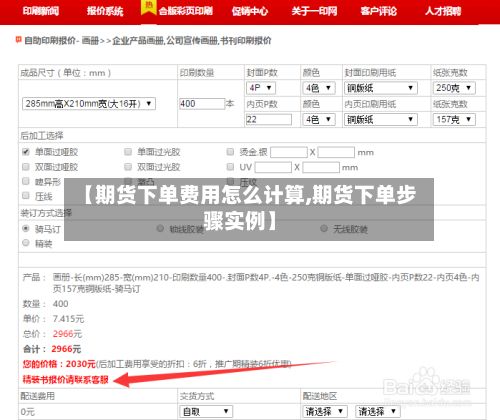The image size is (500, 420).
Task: Click the red breadcrumb flag icon
Action: coord(18,40)
